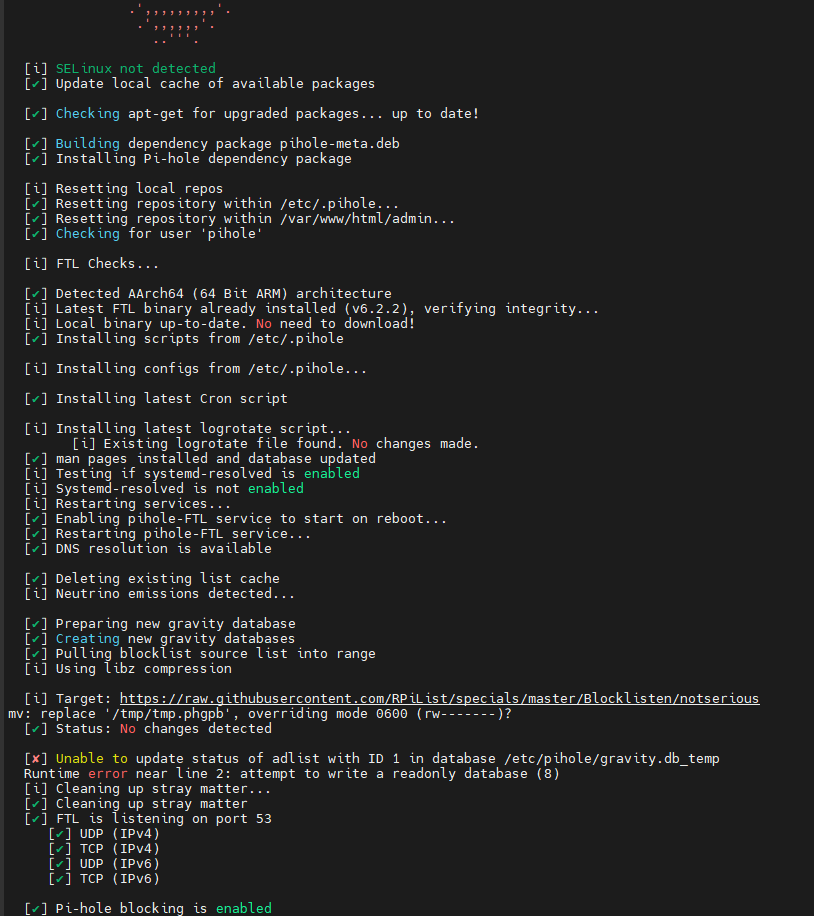Image resolution: width=814 pixels, height=916 pixels.
Task: Click the checkmark before "Pi-hole blocking is enabled"
Action: [36, 909]
